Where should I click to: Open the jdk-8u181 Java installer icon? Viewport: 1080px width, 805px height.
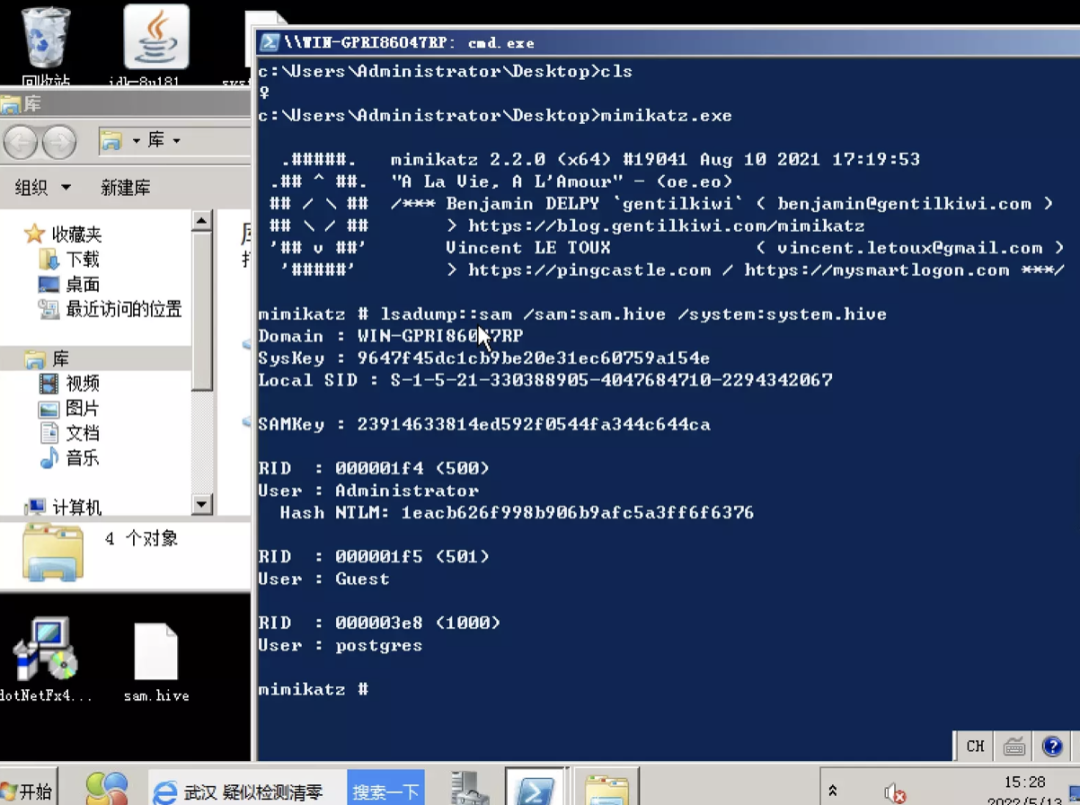[x=156, y=45]
